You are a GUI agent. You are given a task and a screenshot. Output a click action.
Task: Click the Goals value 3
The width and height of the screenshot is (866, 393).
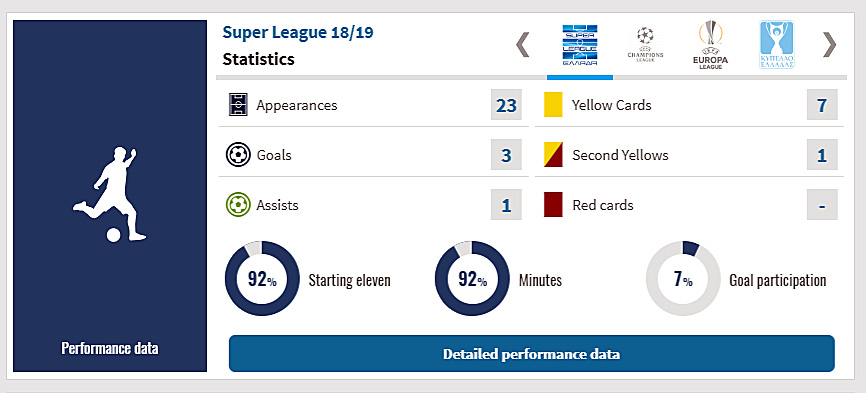click(x=506, y=155)
